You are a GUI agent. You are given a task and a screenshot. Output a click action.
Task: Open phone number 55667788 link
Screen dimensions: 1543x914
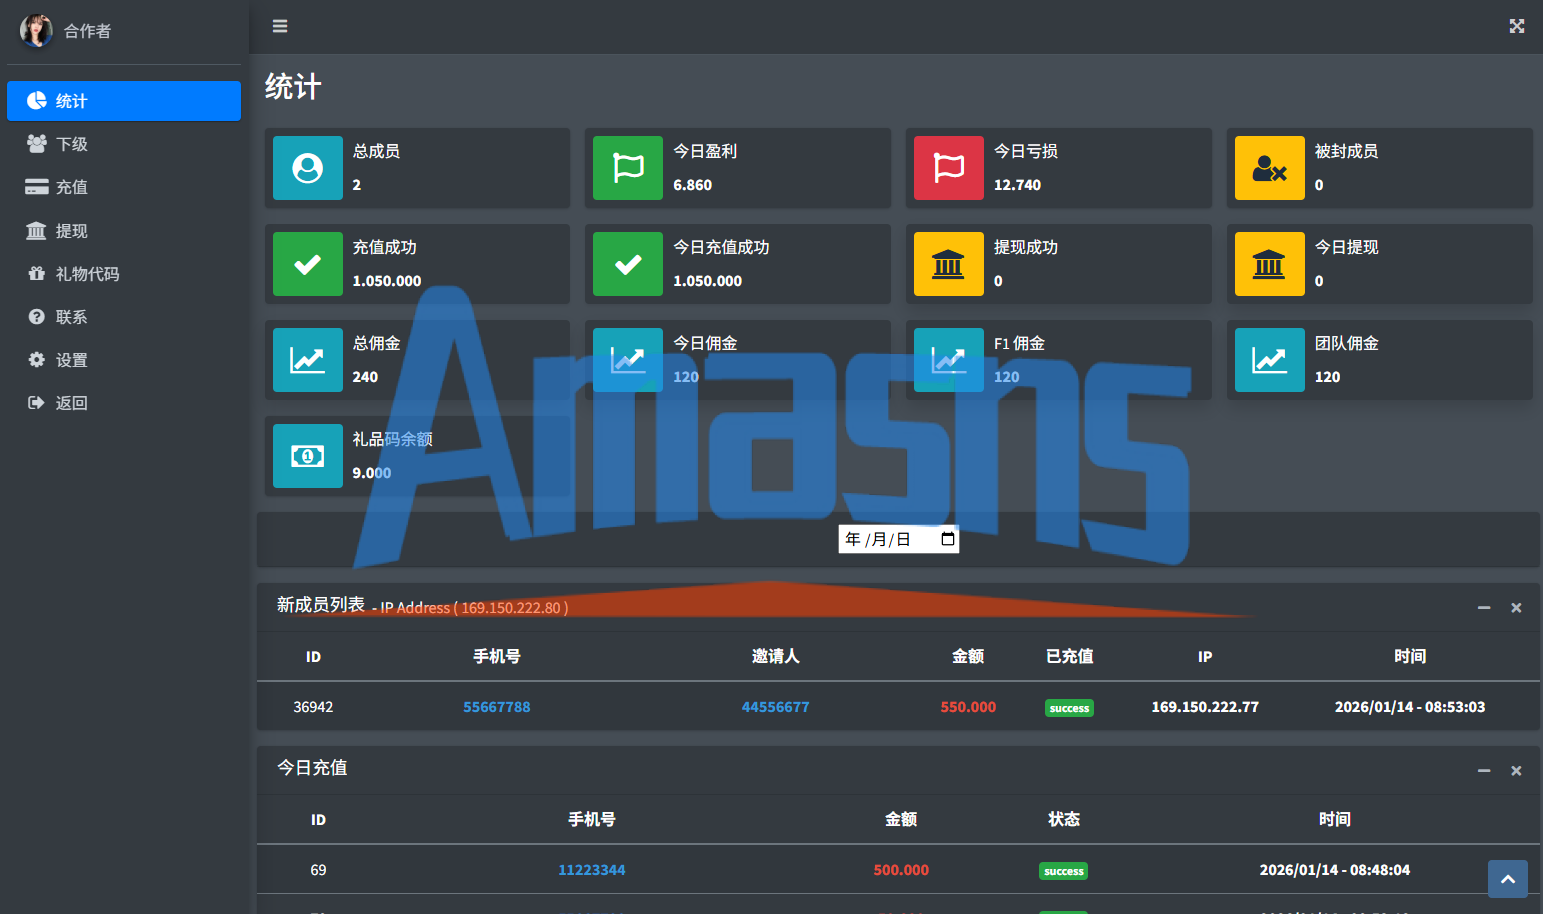point(497,707)
